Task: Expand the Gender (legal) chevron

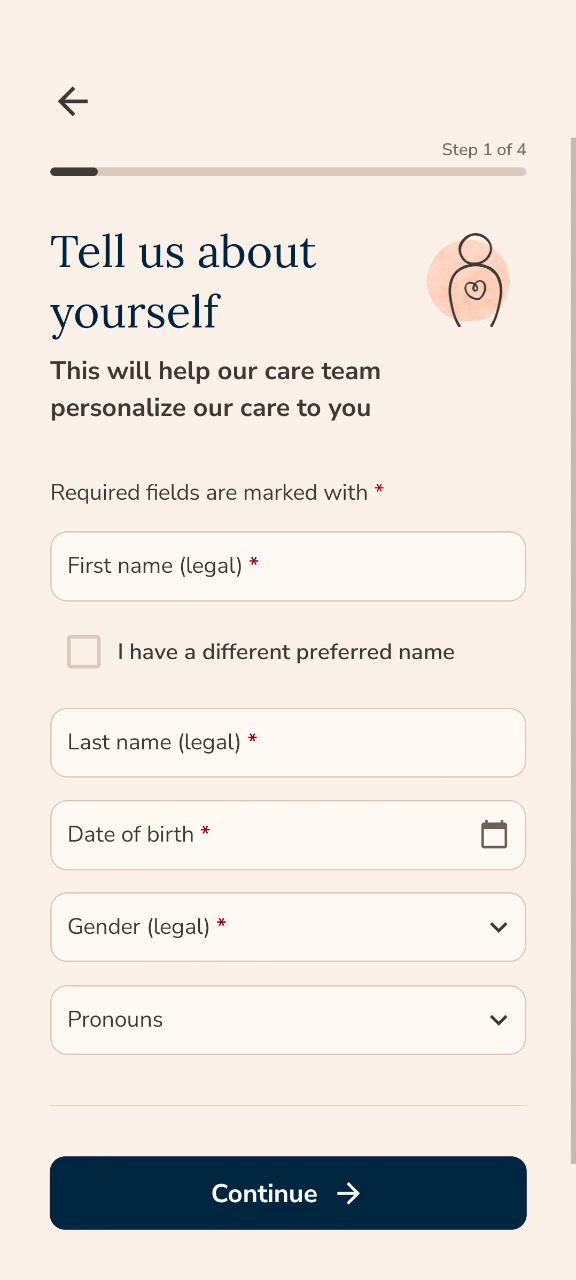Action: (x=498, y=927)
